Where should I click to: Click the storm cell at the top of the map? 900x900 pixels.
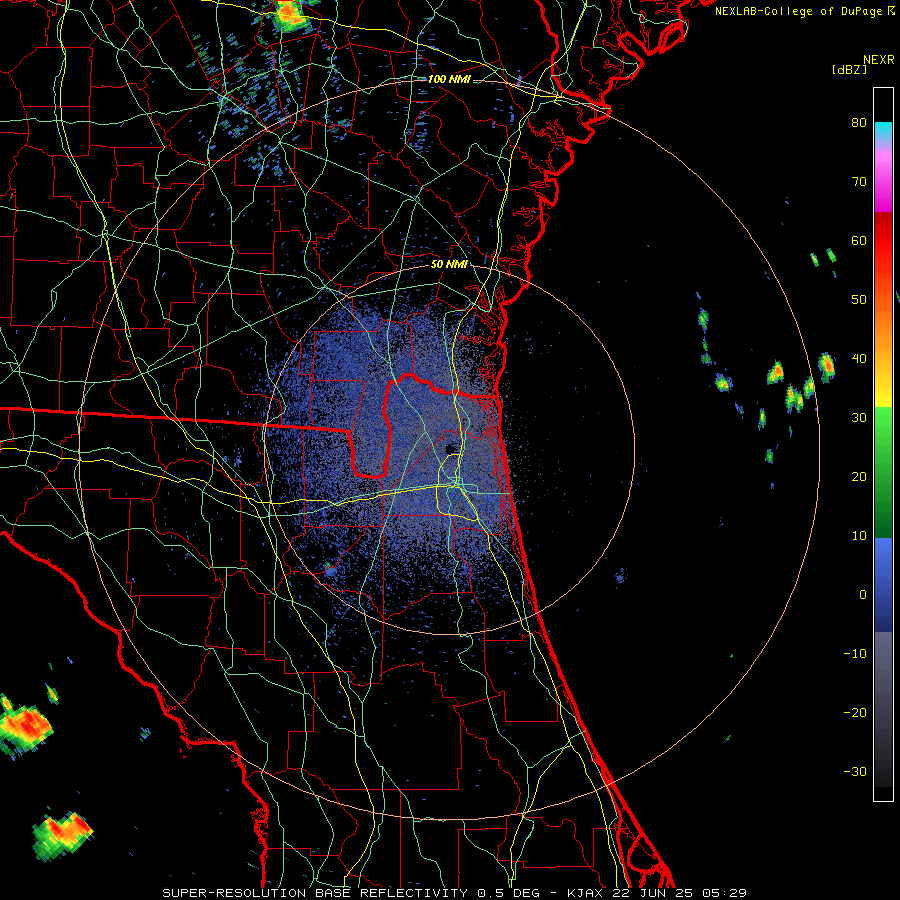[x=289, y=14]
